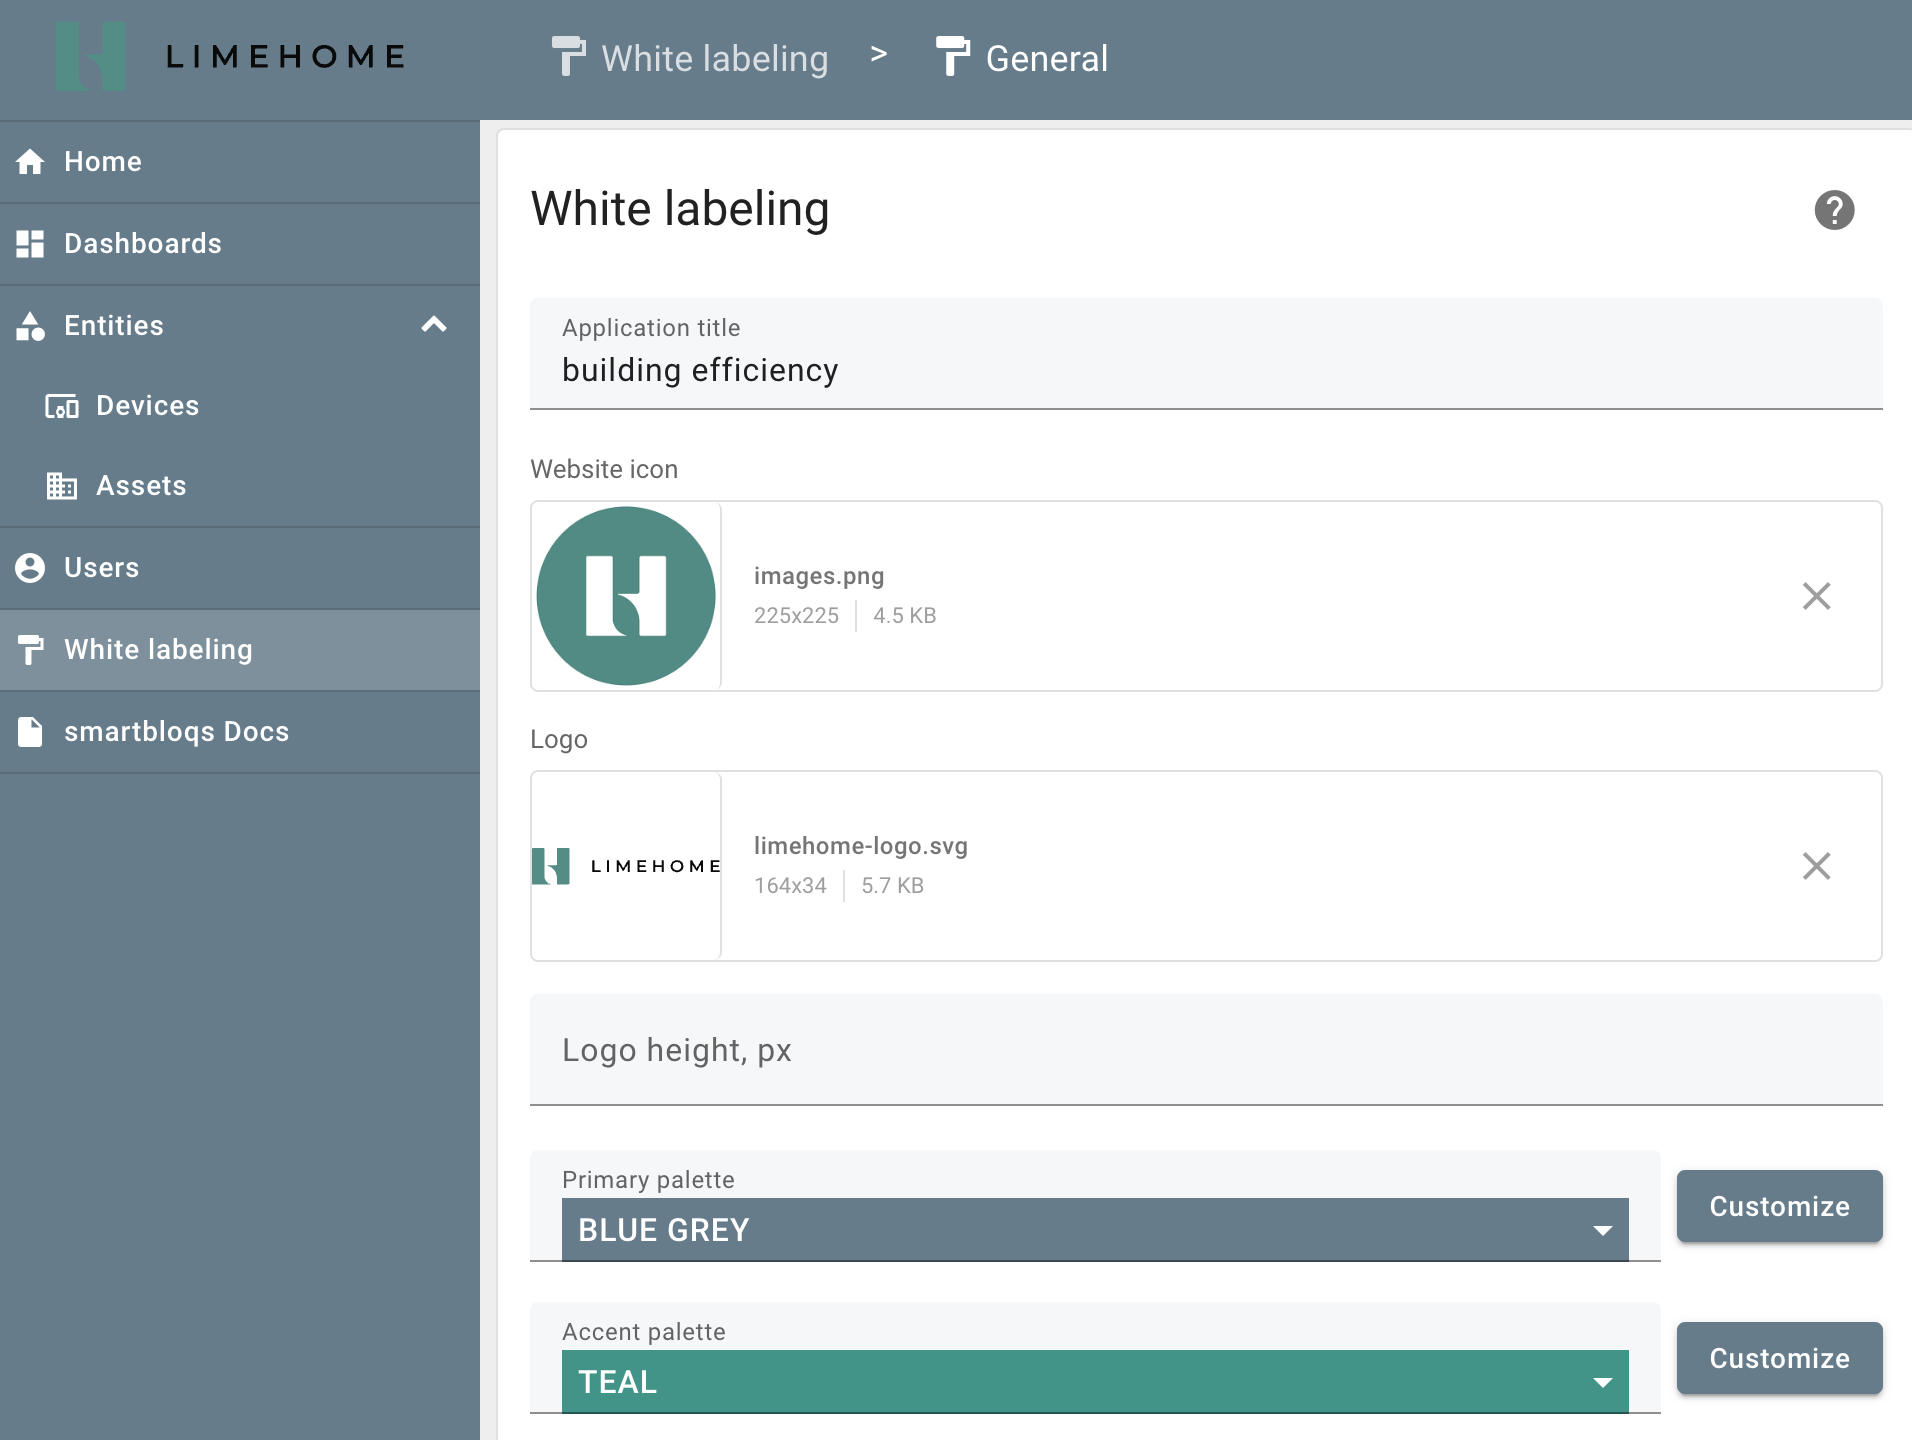This screenshot has width=1912, height=1440.
Task: Open the Accent palette TEAL dropdown
Action: 1094,1382
